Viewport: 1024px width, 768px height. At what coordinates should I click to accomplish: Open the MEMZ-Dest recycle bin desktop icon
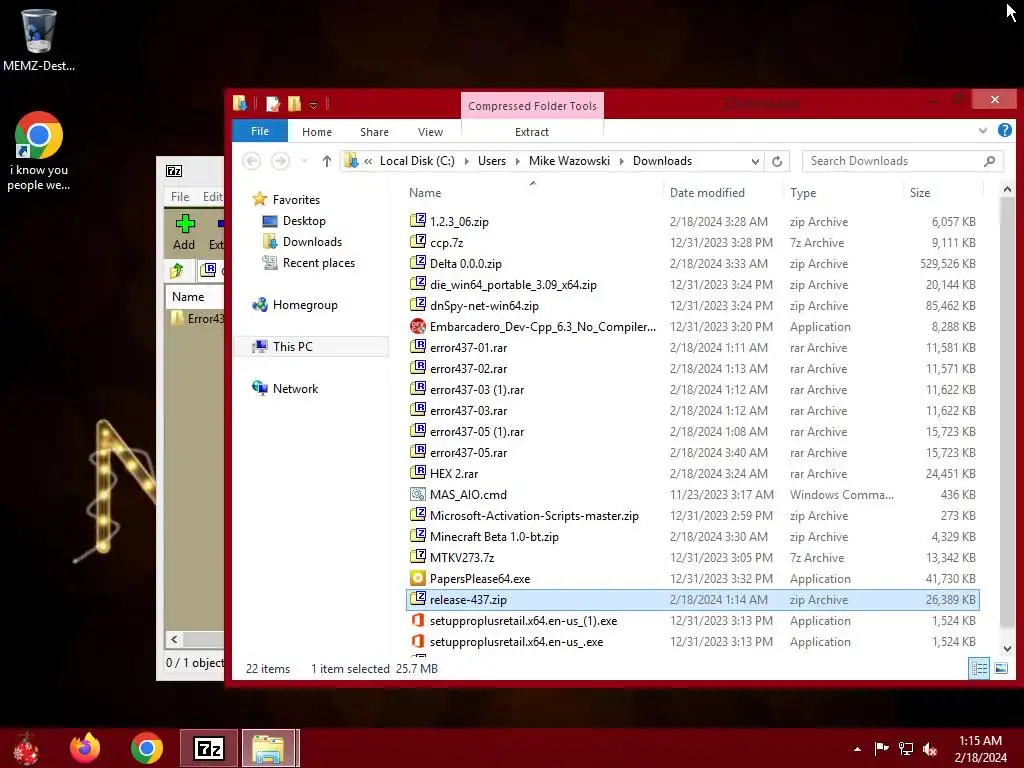click(x=39, y=39)
